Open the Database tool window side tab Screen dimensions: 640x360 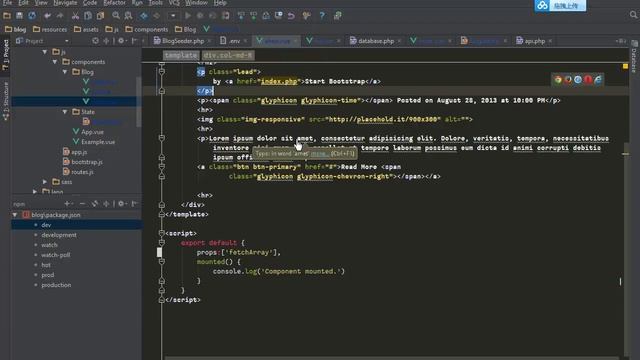634,57
